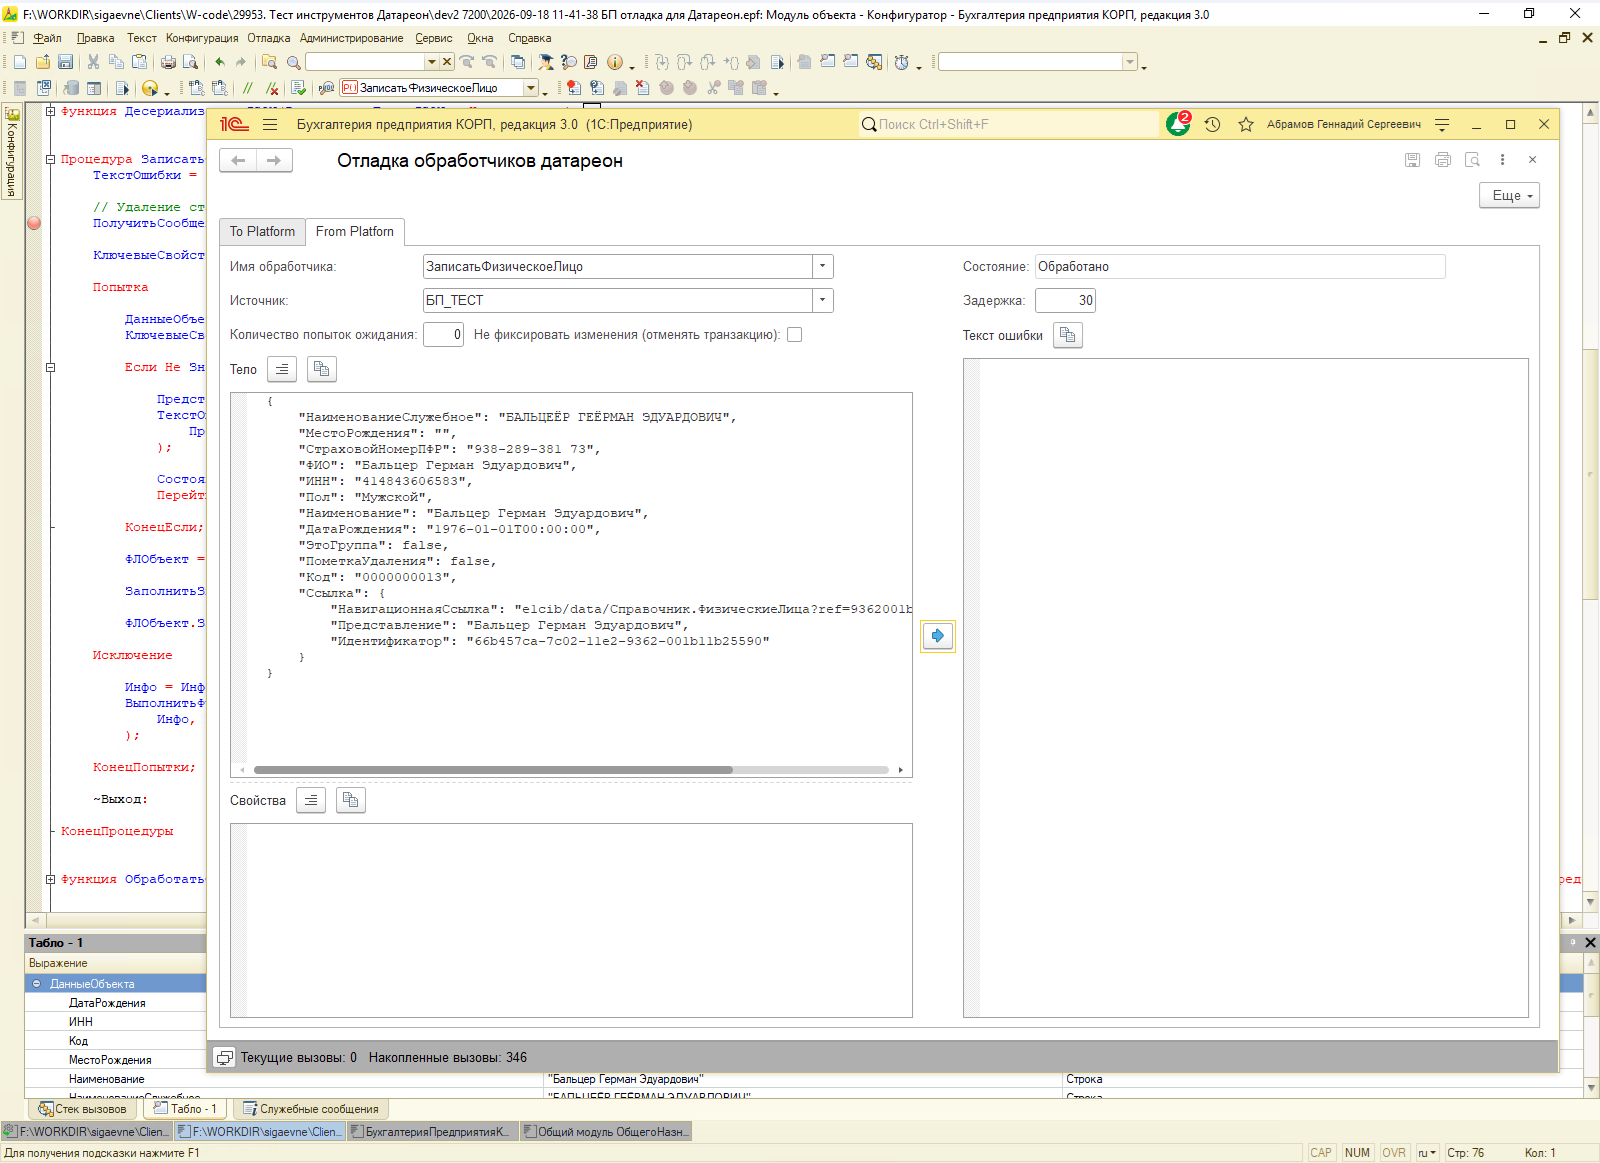The height and width of the screenshot is (1163, 1600).
Task: Copy the Тело body contents
Action: click(321, 369)
